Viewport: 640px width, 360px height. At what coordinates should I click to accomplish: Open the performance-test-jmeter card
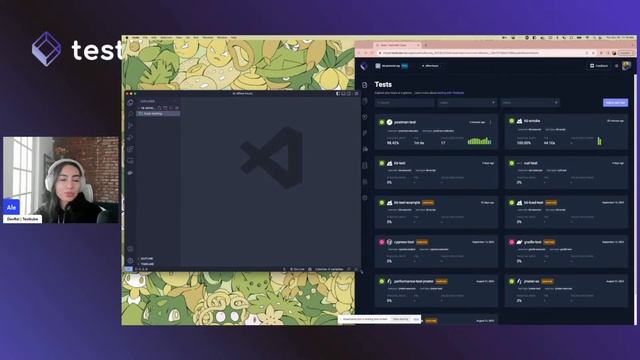pos(436,291)
